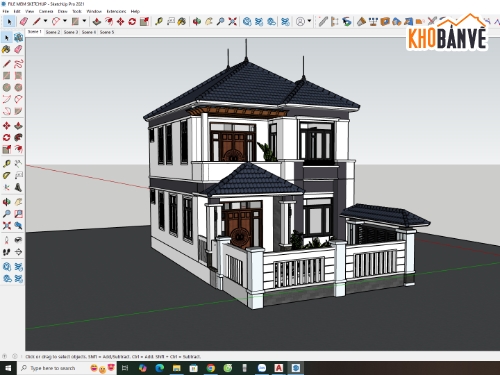
Task: Open Google Chrome from the taskbar
Action: pyautogui.click(x=211, y=368)
